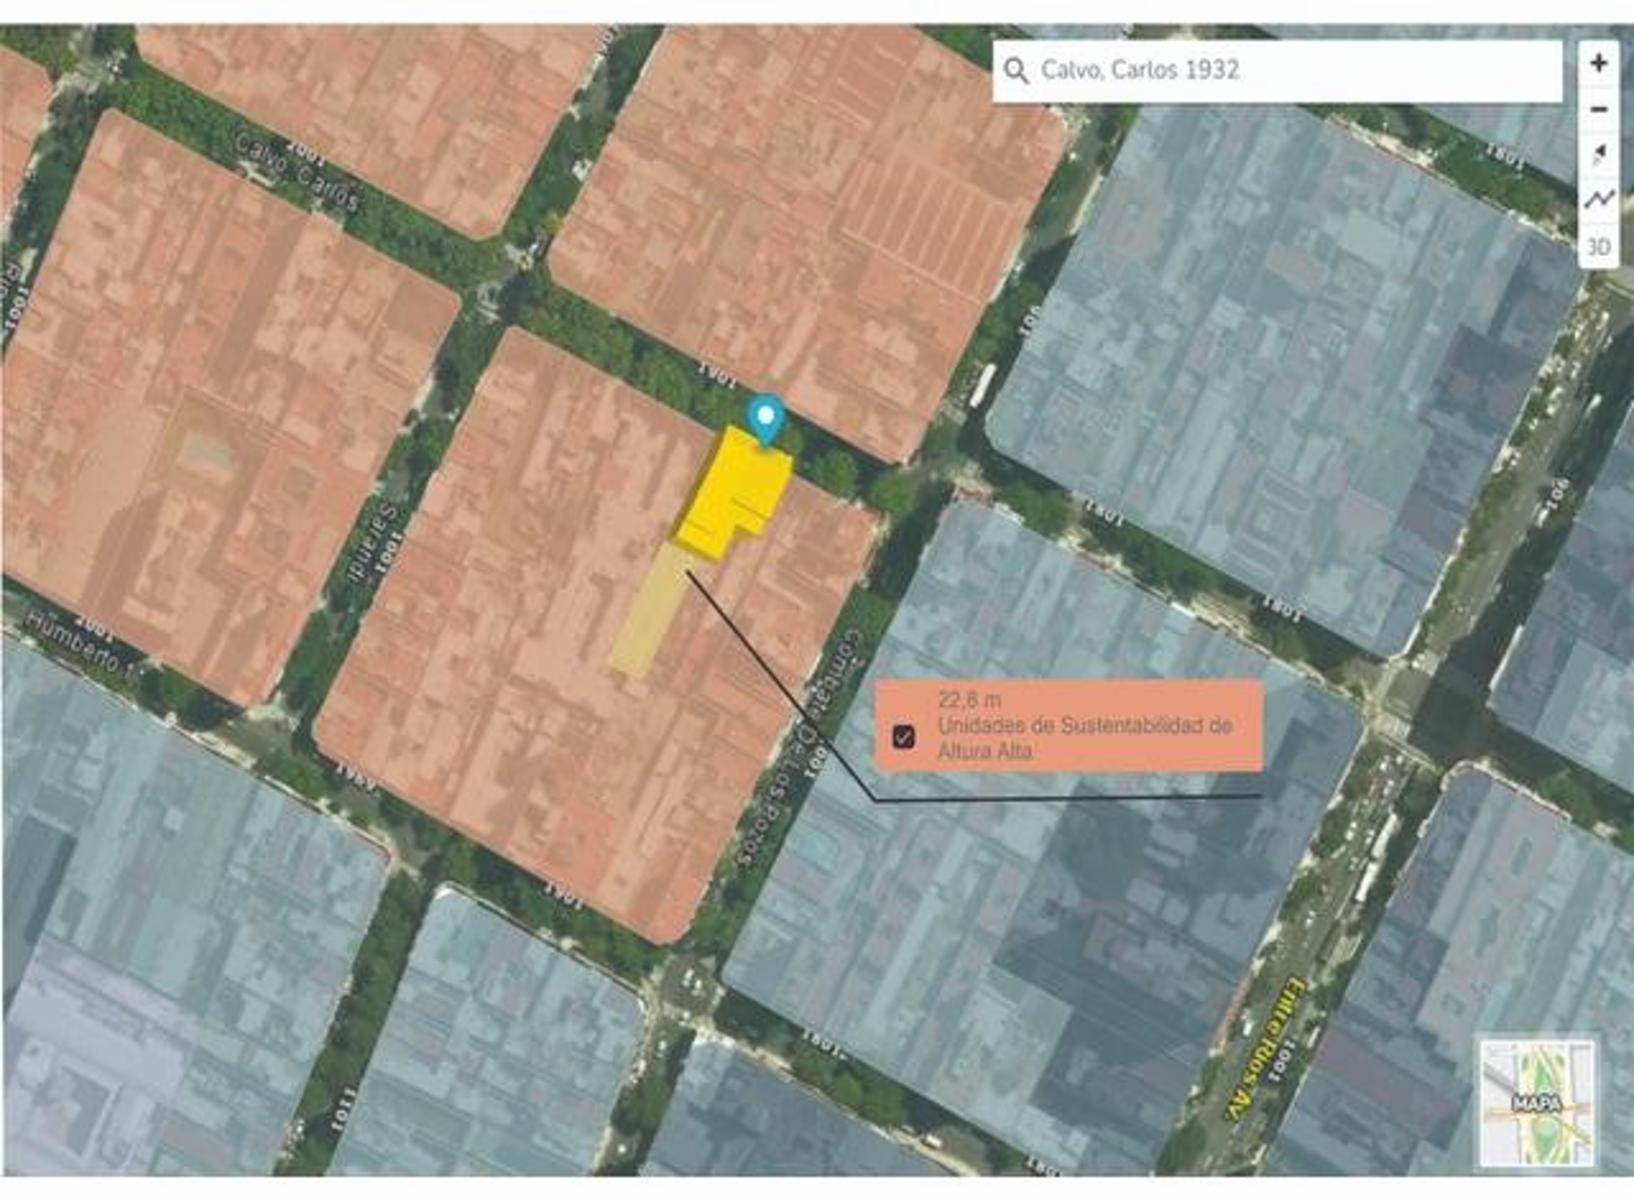Zoom out with the minus button
The width and height of the screenshot is (1634, 1200).
[1598, 109]
